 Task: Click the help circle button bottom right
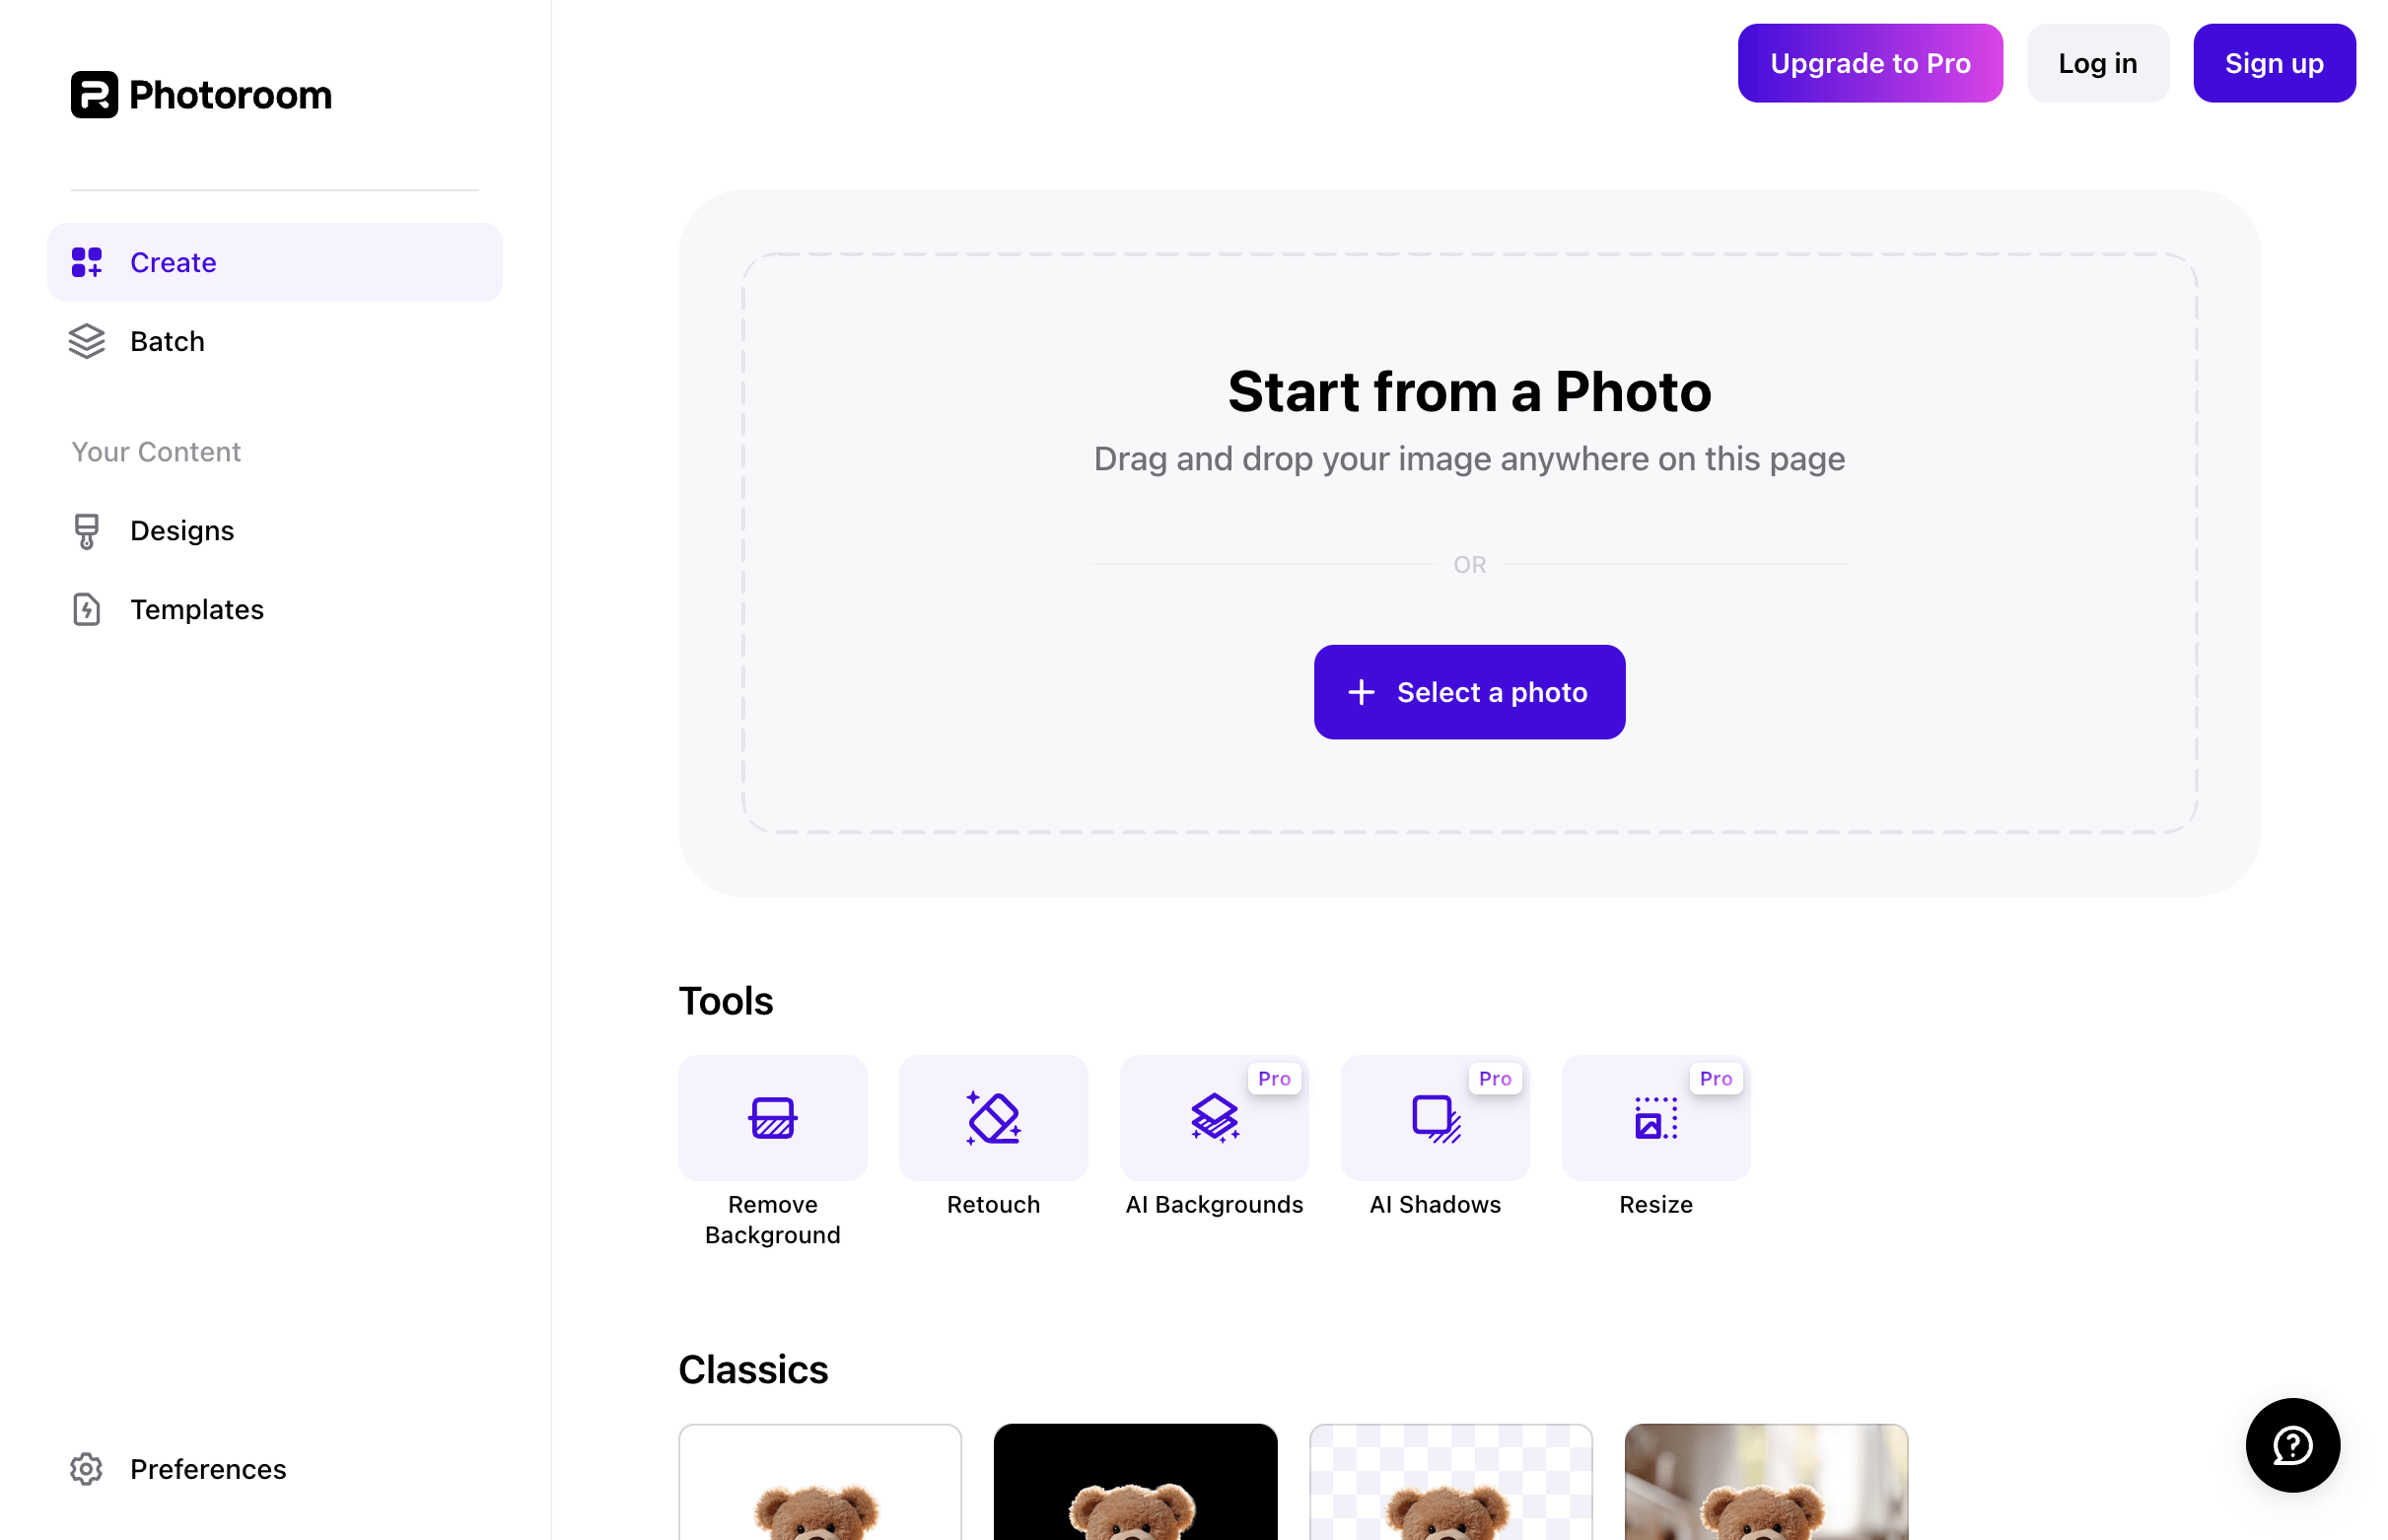click(2295, 1444)
